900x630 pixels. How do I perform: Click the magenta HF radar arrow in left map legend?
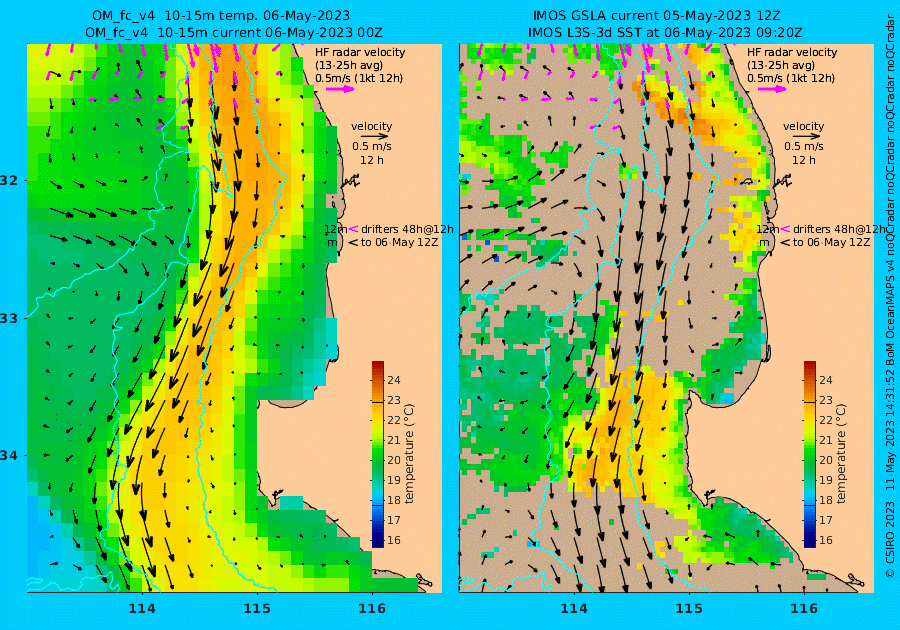(x=340, y=89)
